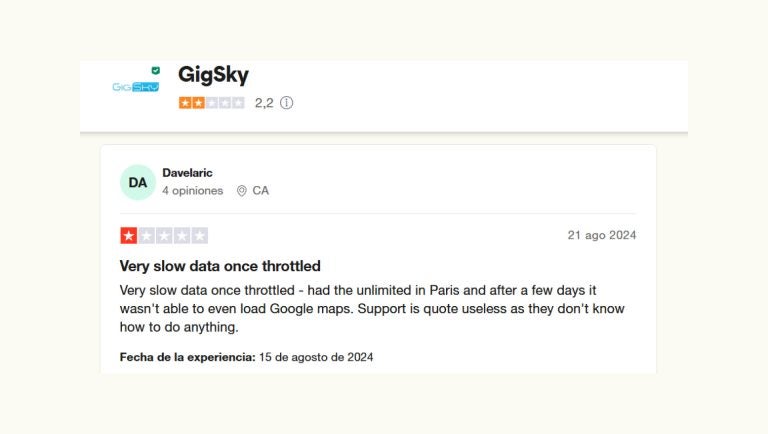
Task: Open the review titled Very slow data once throttled
Action: (x=220, y=266)
